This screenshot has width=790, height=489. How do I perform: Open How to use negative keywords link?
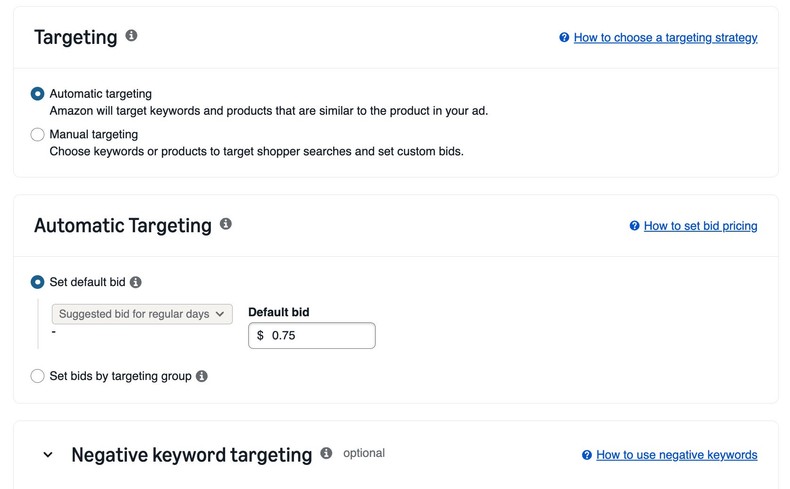tap(676, 455)
